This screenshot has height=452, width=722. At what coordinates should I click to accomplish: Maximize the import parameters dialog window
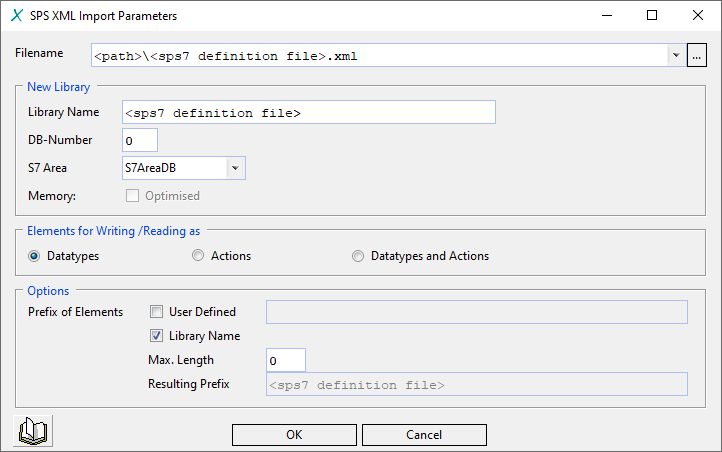[652, 16]
